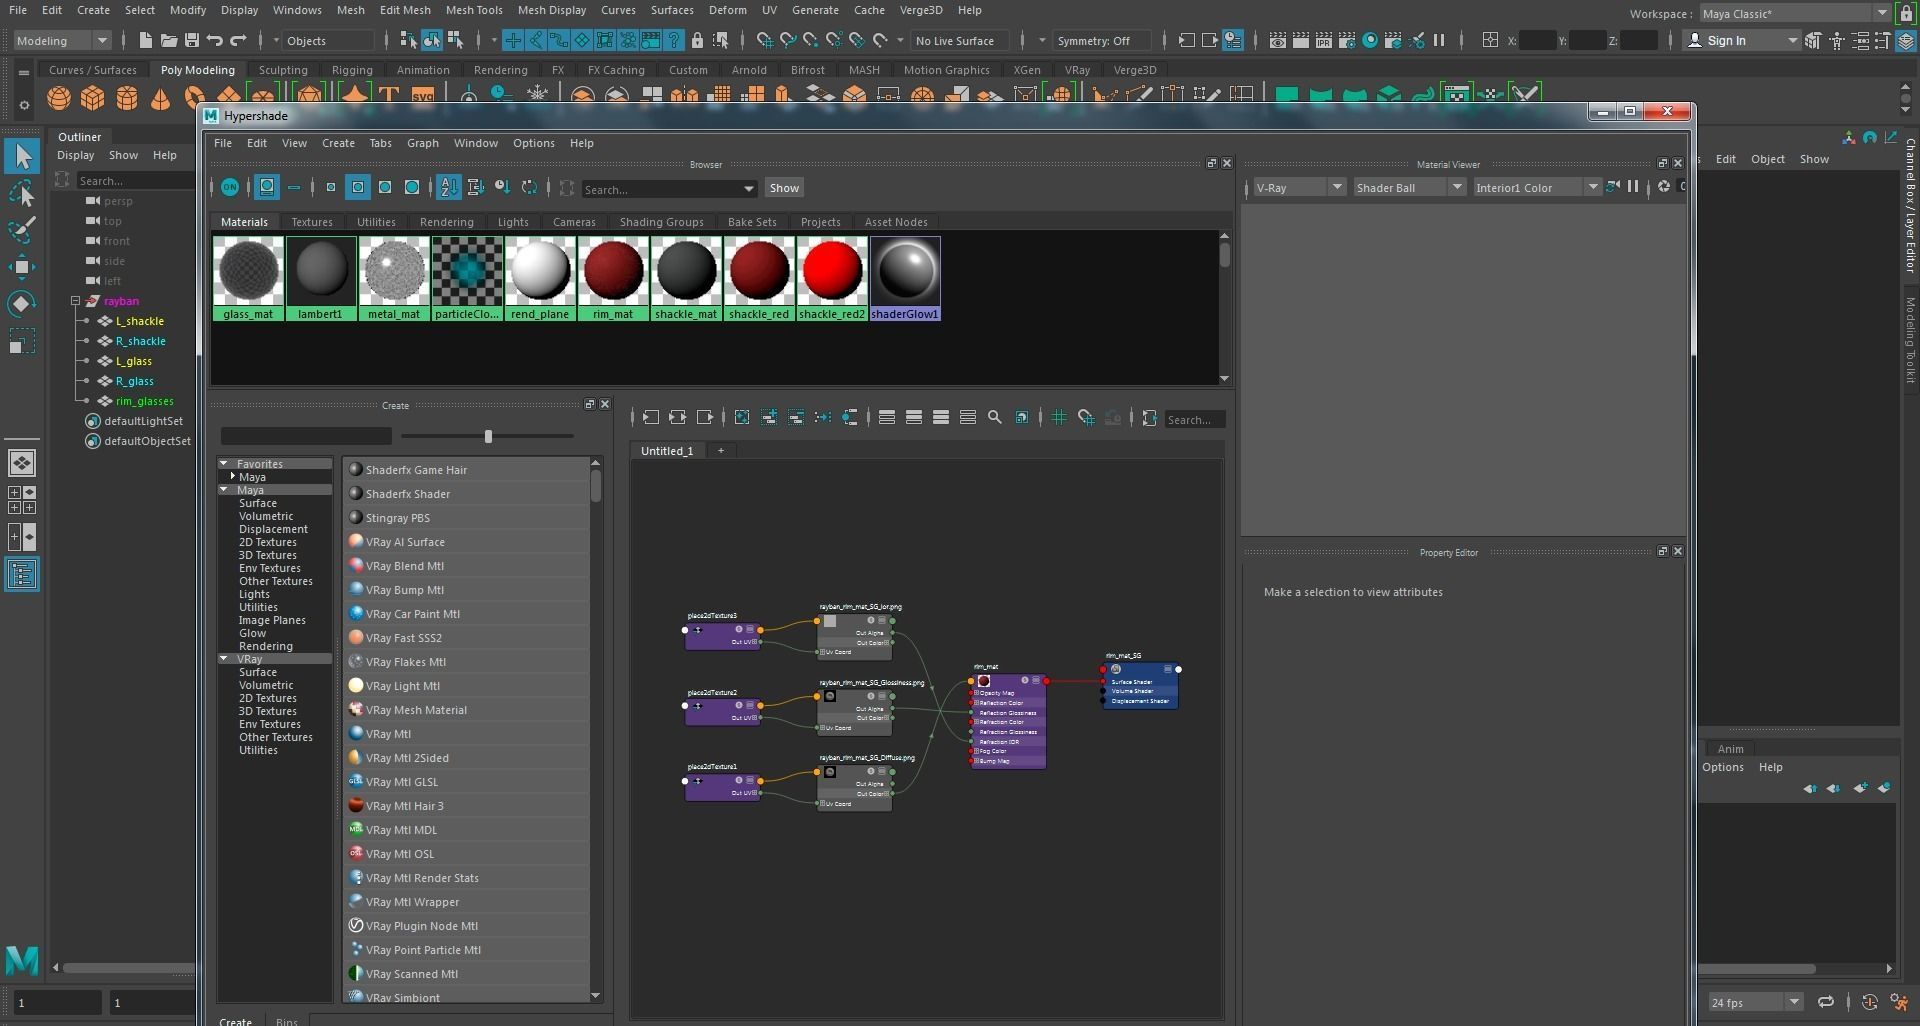The height and width of the screenshot is (1026, 1920).
Task: Collapse the rayban group in the Outliner
Action: 75,301
